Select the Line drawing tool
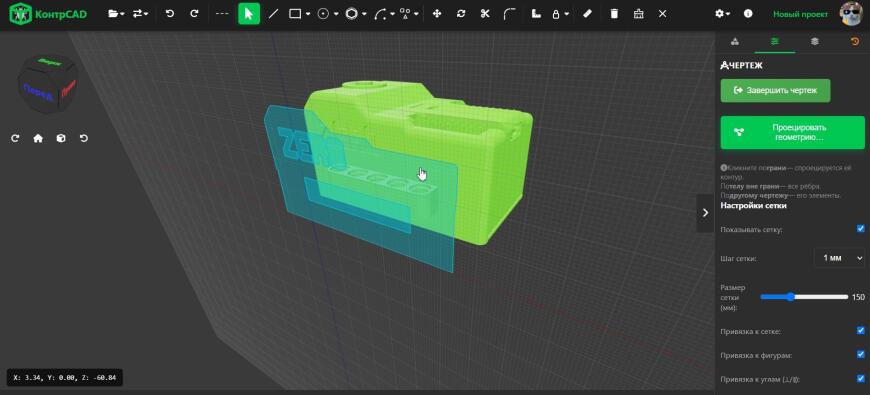Viewport: 870px width, 395px height. coord(273,14)
